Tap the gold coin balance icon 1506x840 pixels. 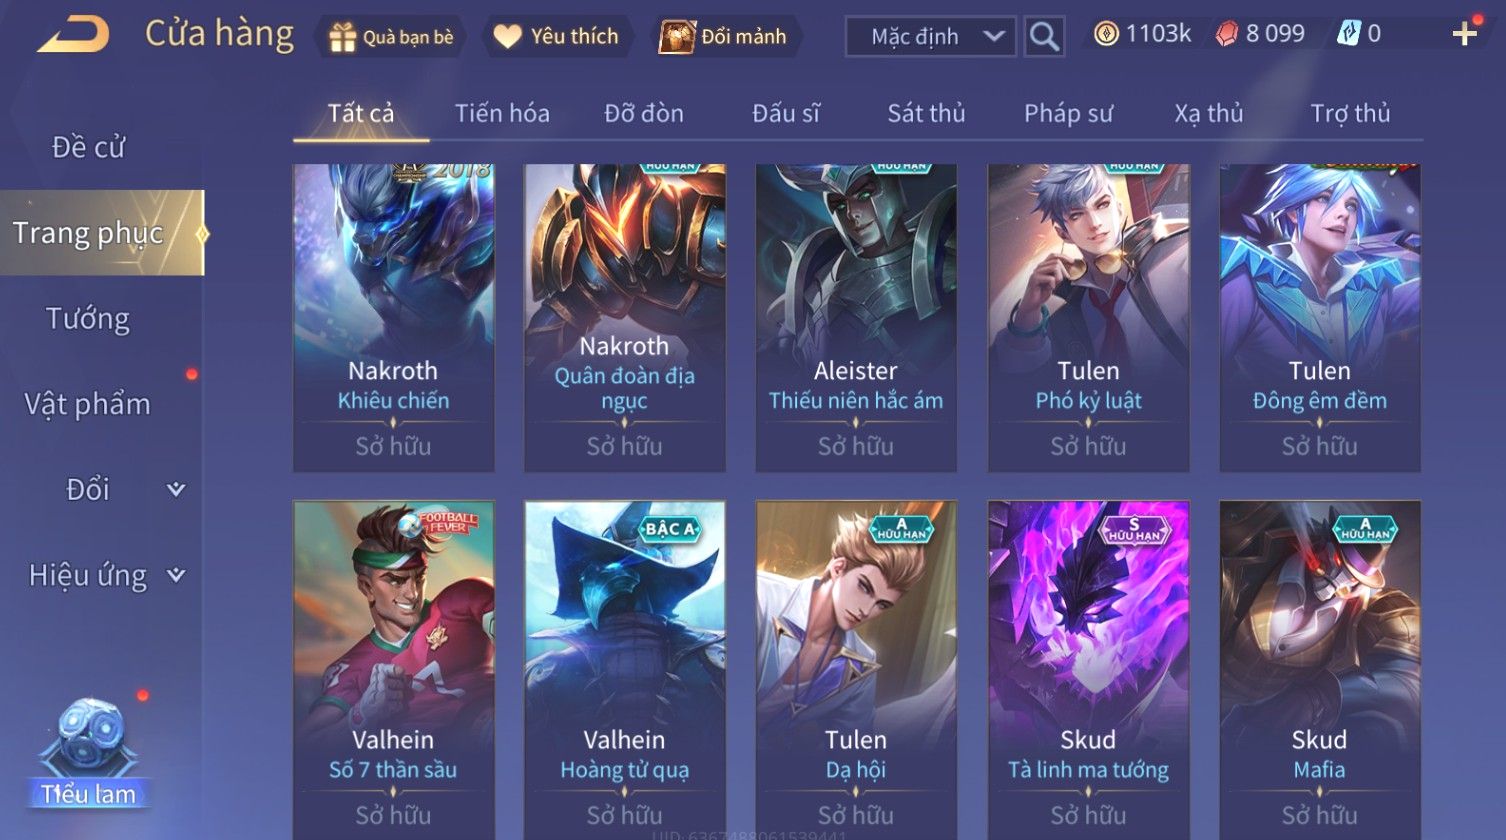pos(1106,35)
